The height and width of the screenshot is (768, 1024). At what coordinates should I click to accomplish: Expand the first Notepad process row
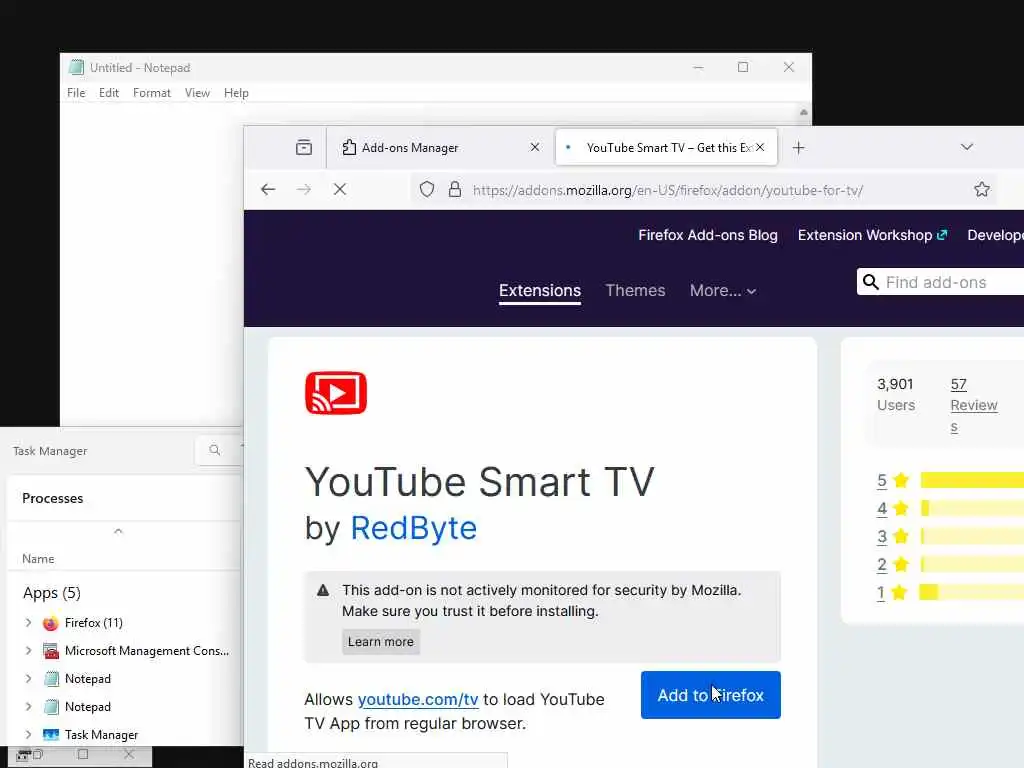28,679
